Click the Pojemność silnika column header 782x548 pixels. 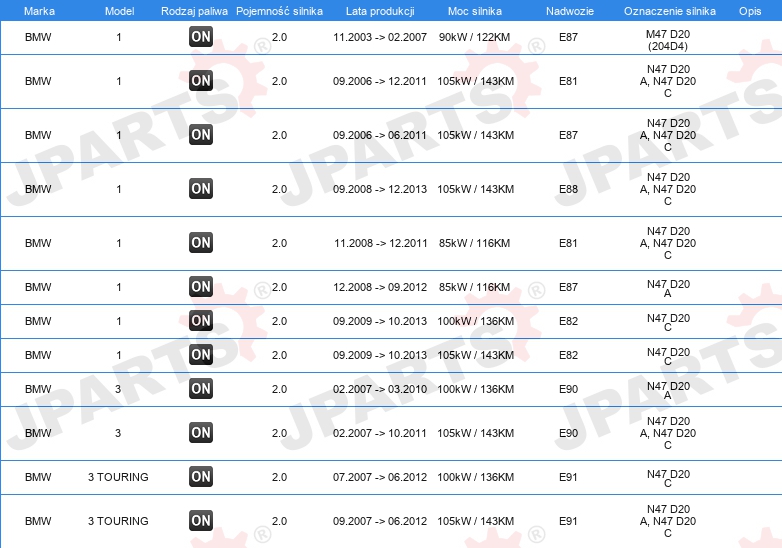279,11
